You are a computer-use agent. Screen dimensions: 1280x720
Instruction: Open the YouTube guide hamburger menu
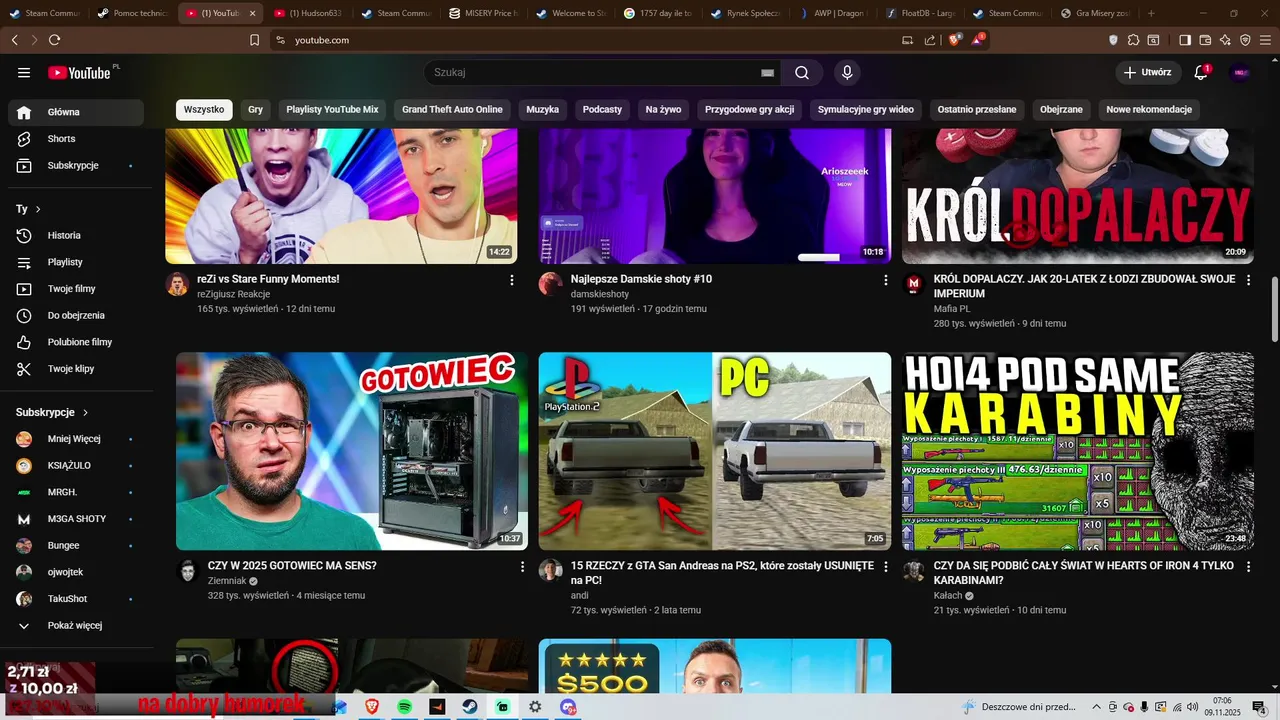pos(24,73)
